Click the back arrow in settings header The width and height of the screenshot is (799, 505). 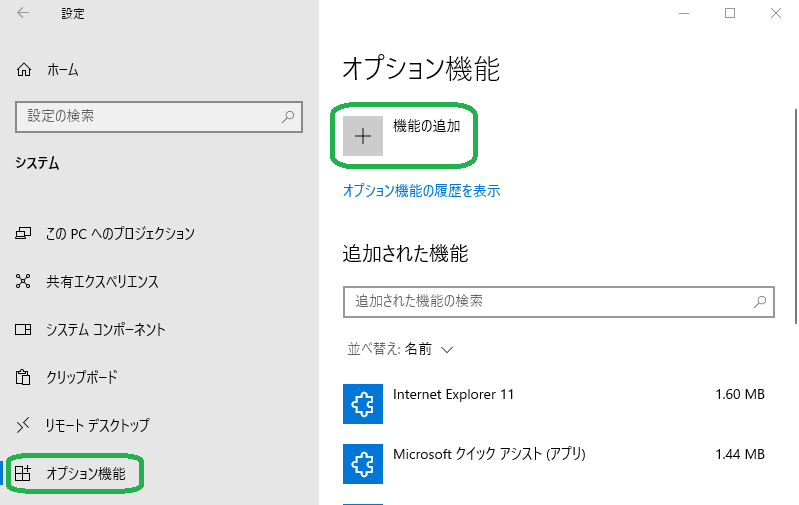click(23, 13)
